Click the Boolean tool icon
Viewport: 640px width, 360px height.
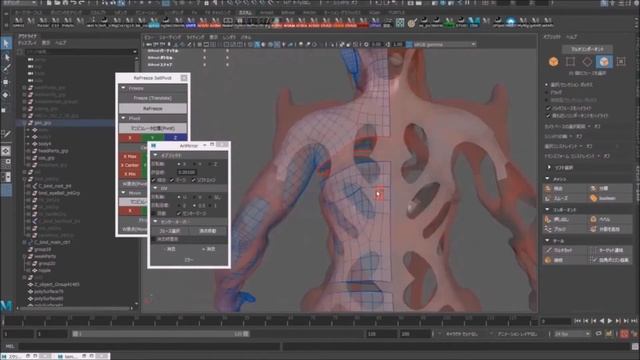click(593, 198)
